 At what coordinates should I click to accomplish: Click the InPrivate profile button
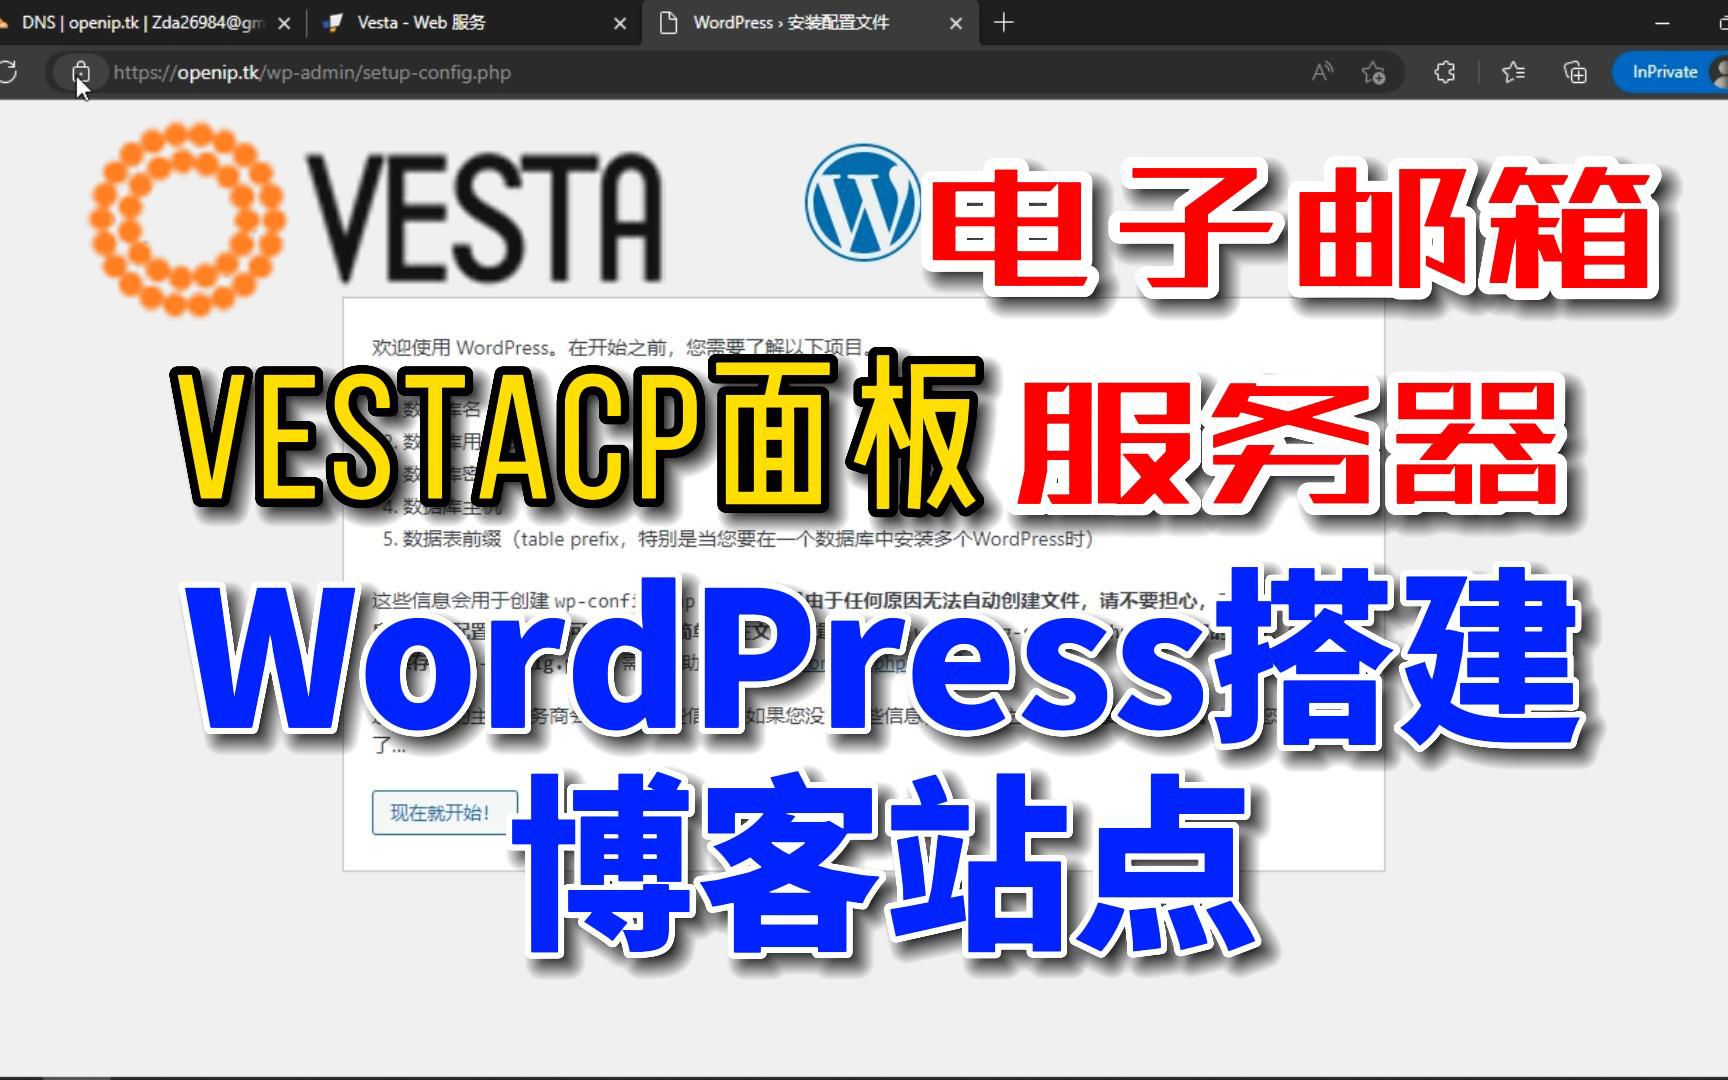tap(1670, 72)
